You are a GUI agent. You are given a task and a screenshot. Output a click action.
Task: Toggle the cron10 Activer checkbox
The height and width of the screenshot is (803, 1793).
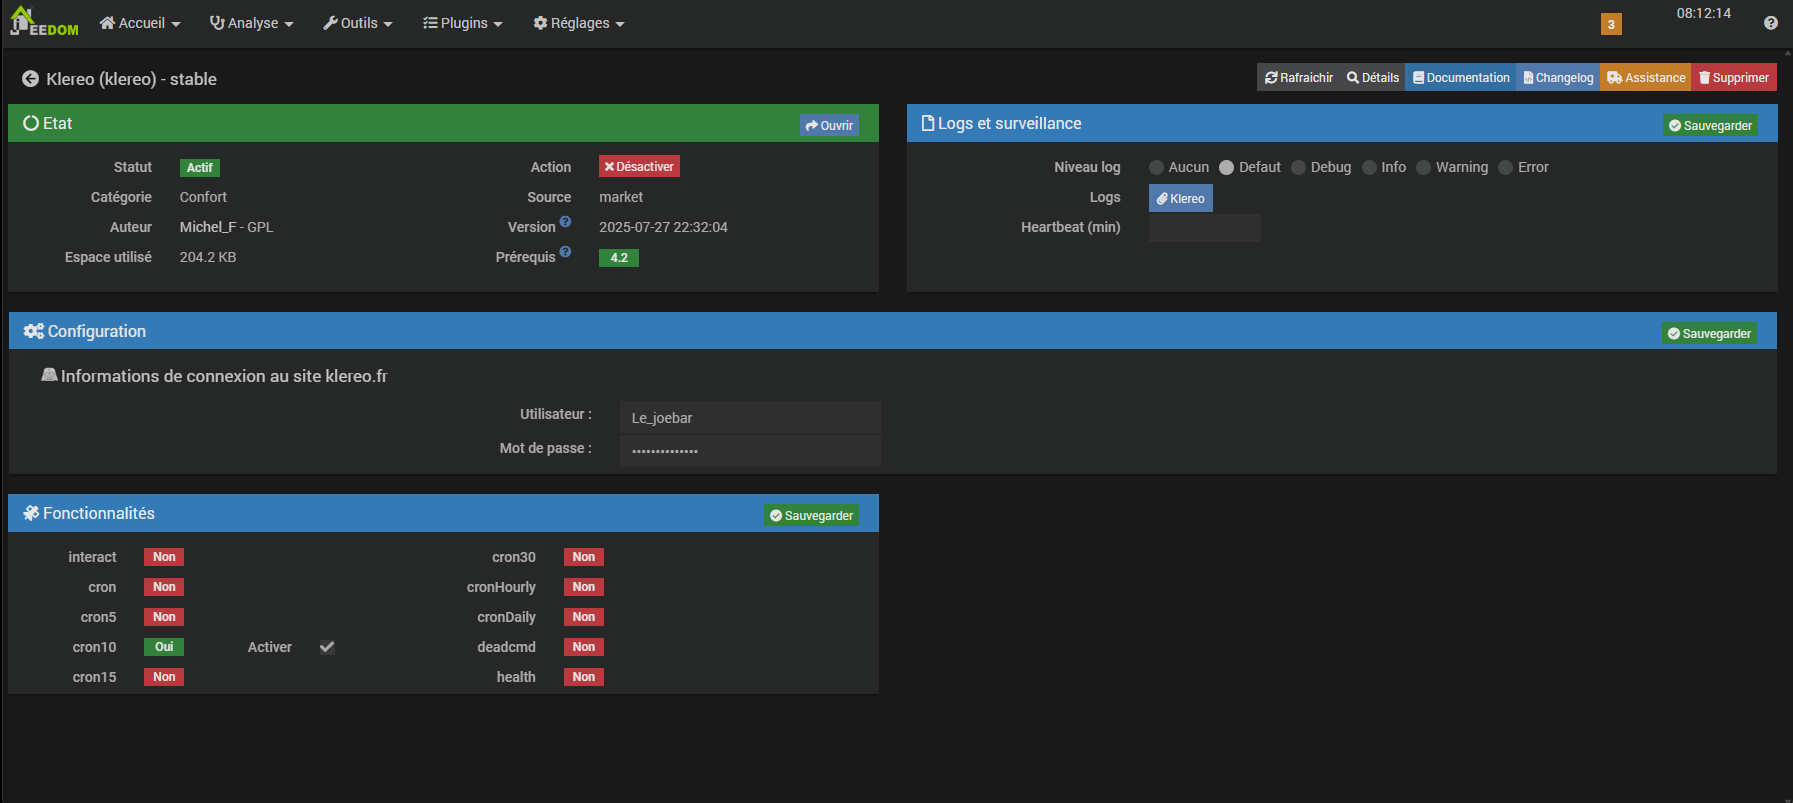click(x=327, y=647)
